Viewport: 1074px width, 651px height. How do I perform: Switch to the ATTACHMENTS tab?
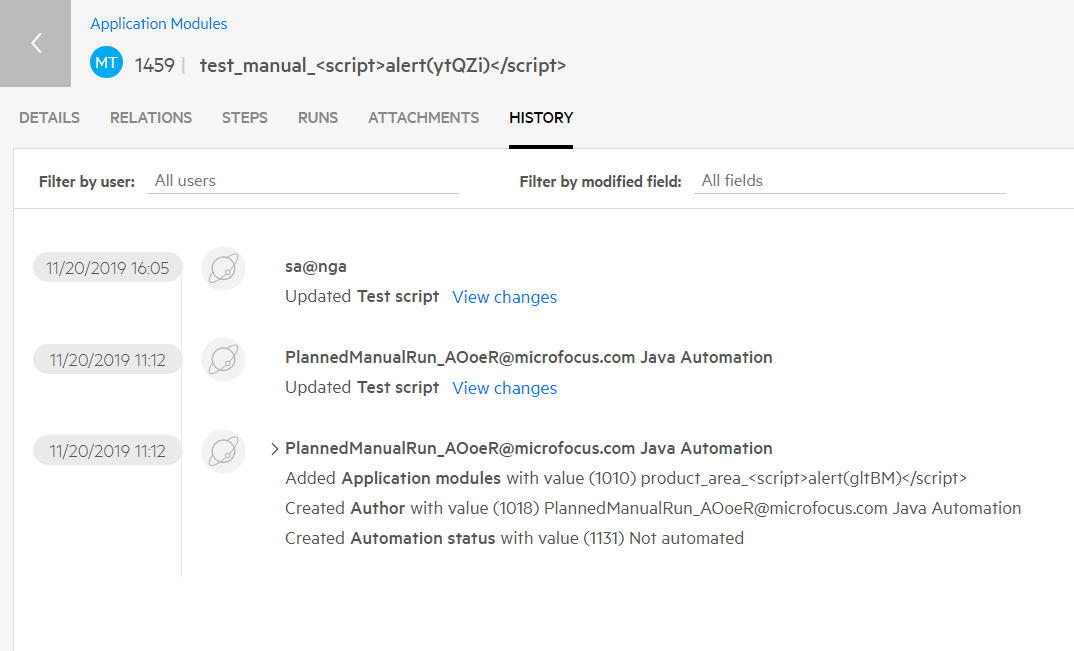pyautogui.click(x=423, y=118)
